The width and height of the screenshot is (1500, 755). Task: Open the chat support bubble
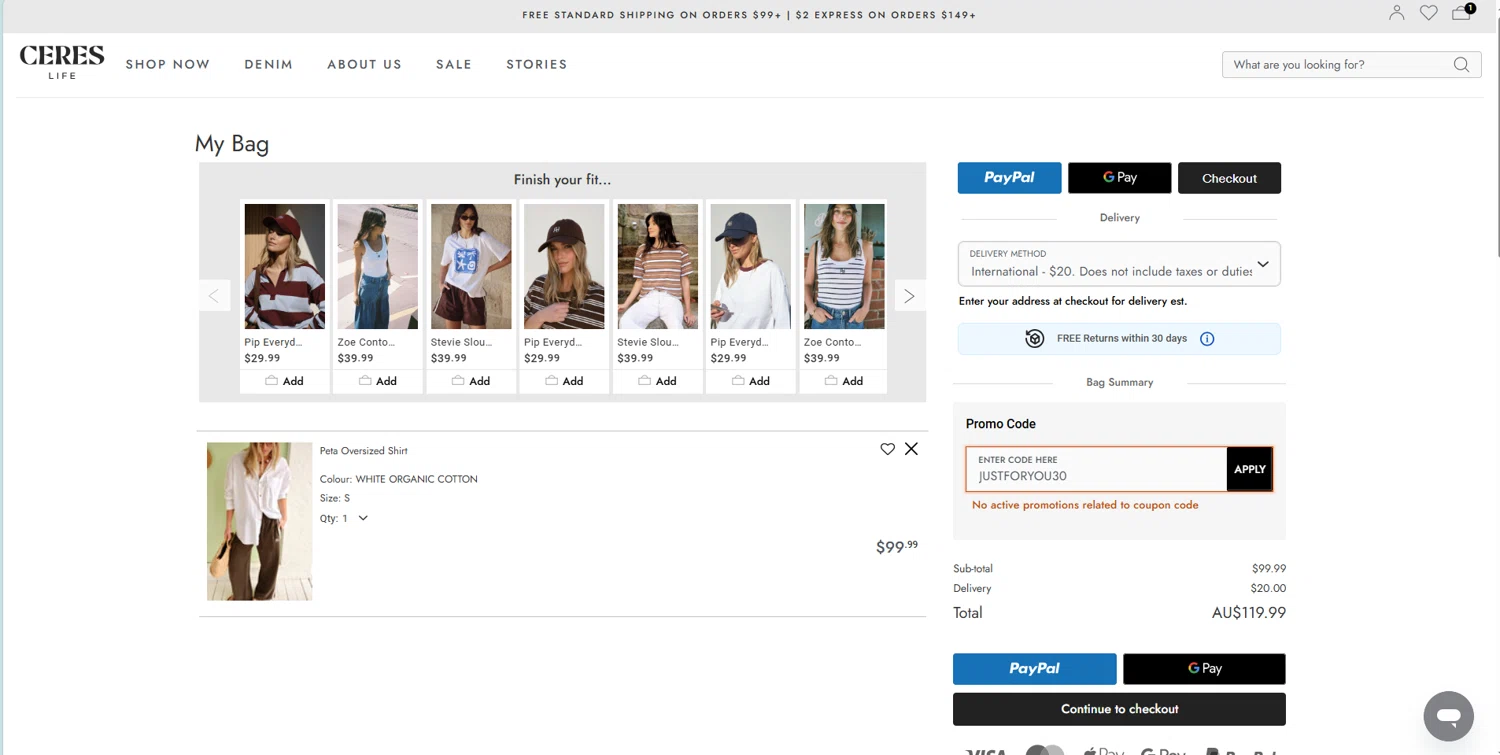[x=1449, y=716]
